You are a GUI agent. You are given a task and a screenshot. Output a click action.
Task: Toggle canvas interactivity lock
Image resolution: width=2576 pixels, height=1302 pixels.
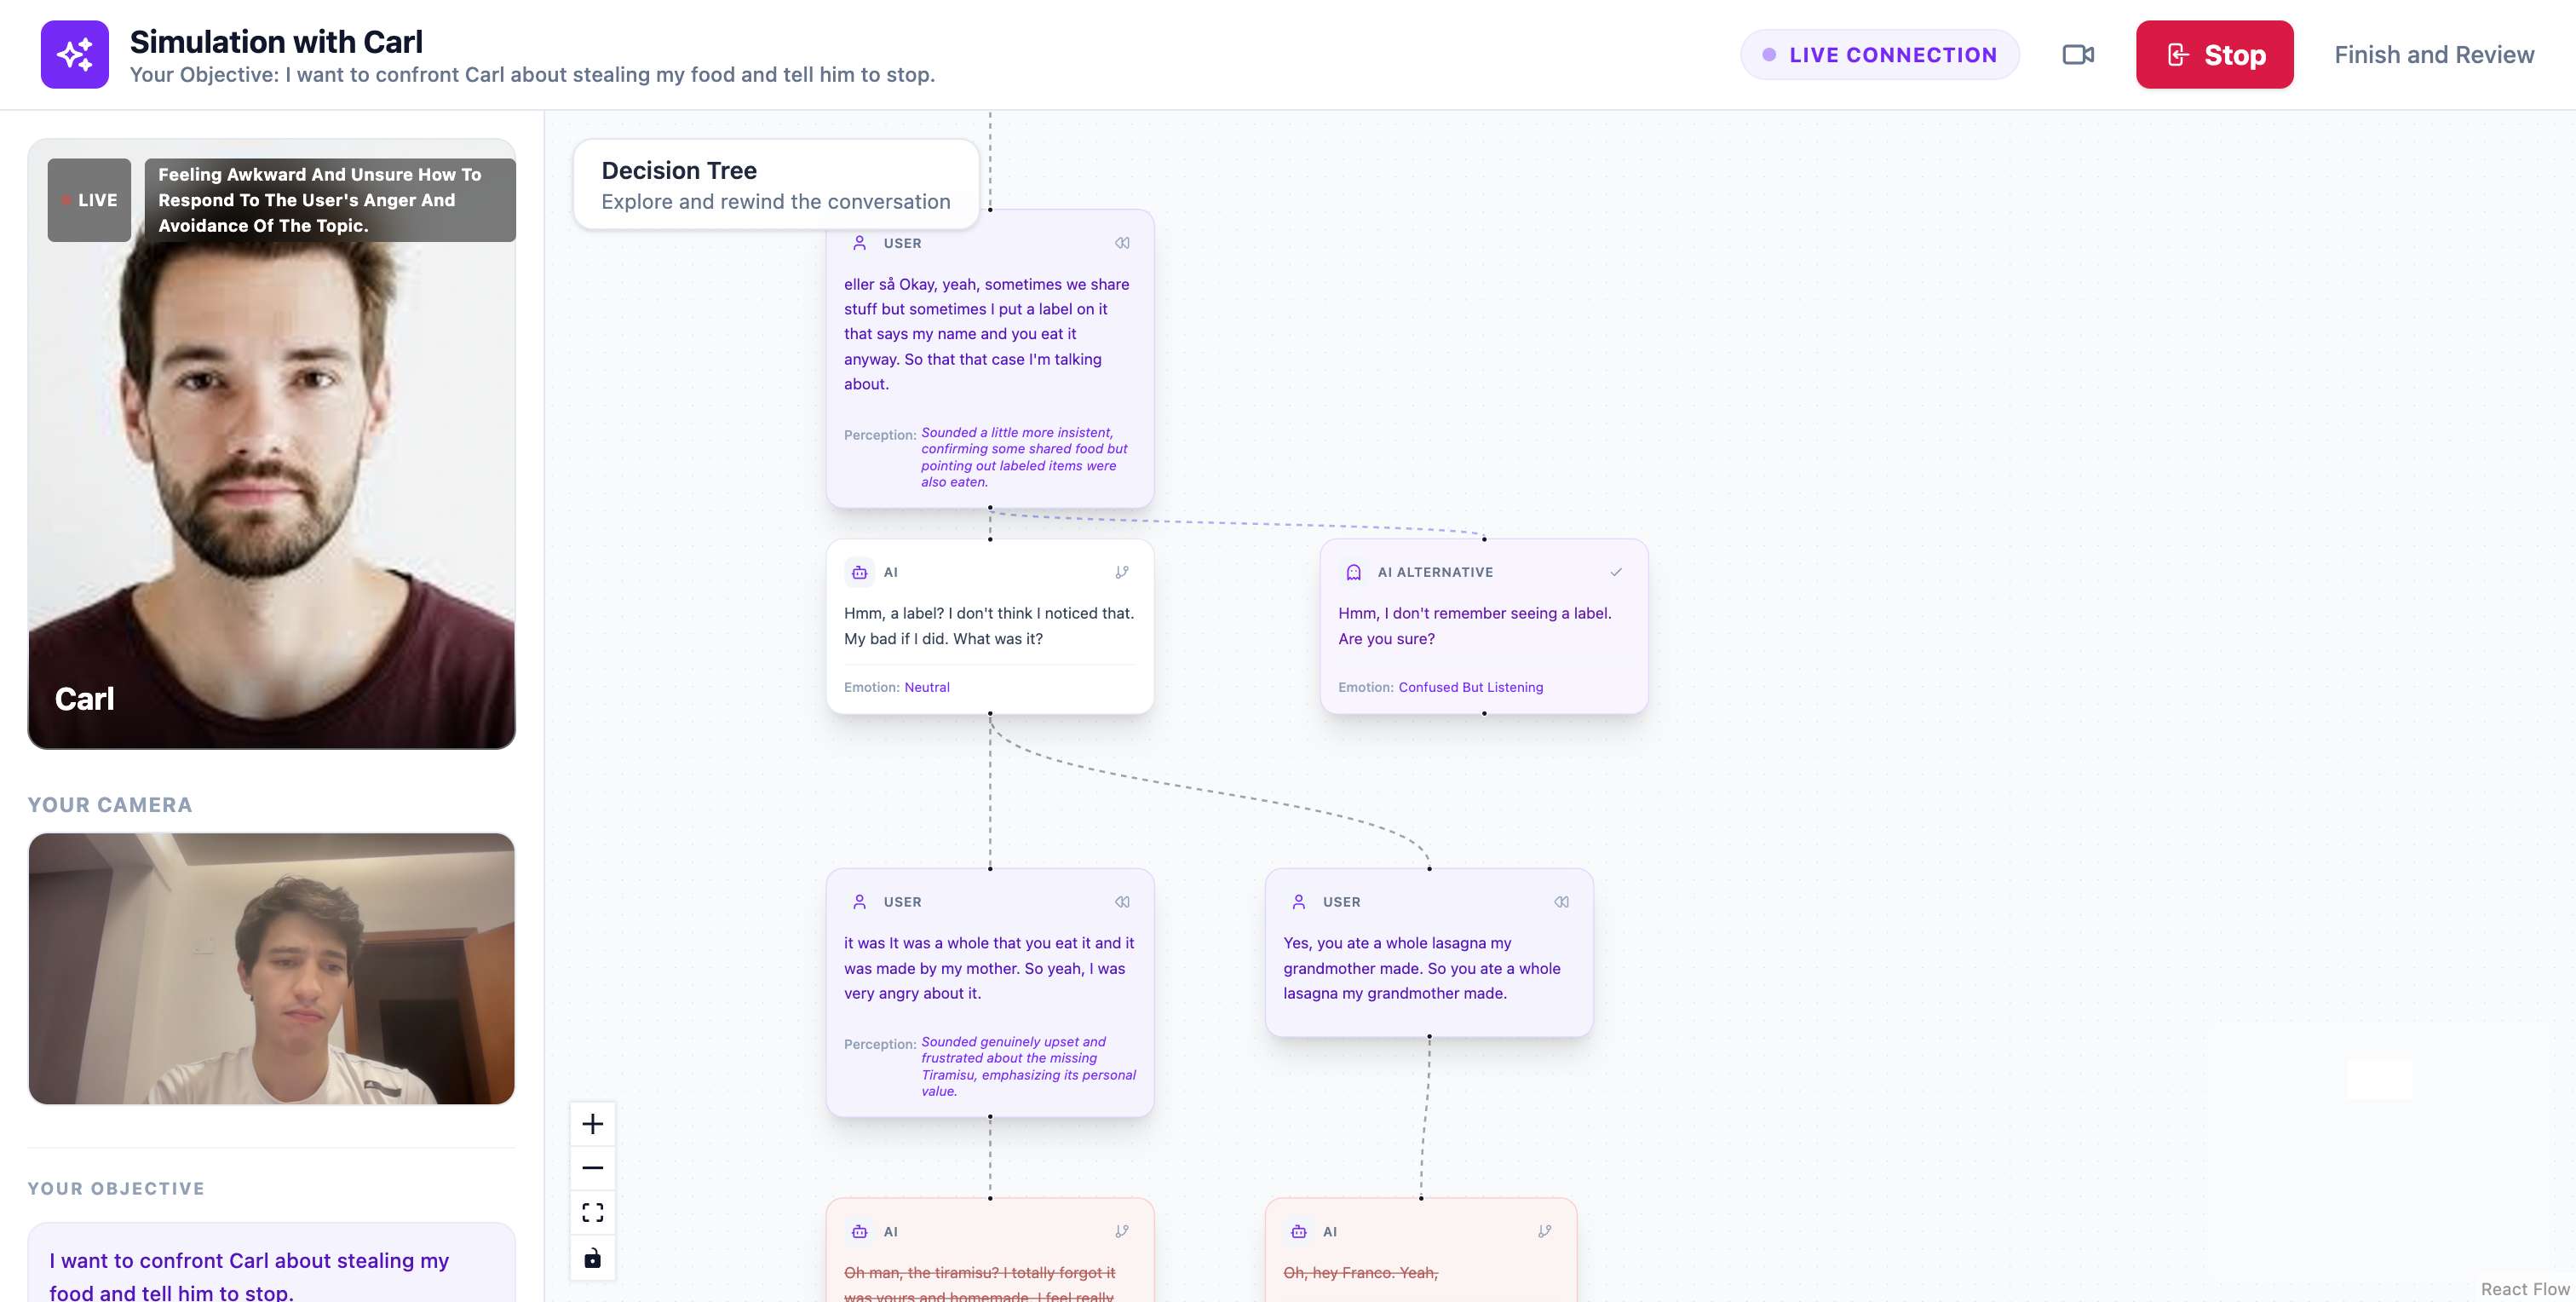coord(592,1257)
